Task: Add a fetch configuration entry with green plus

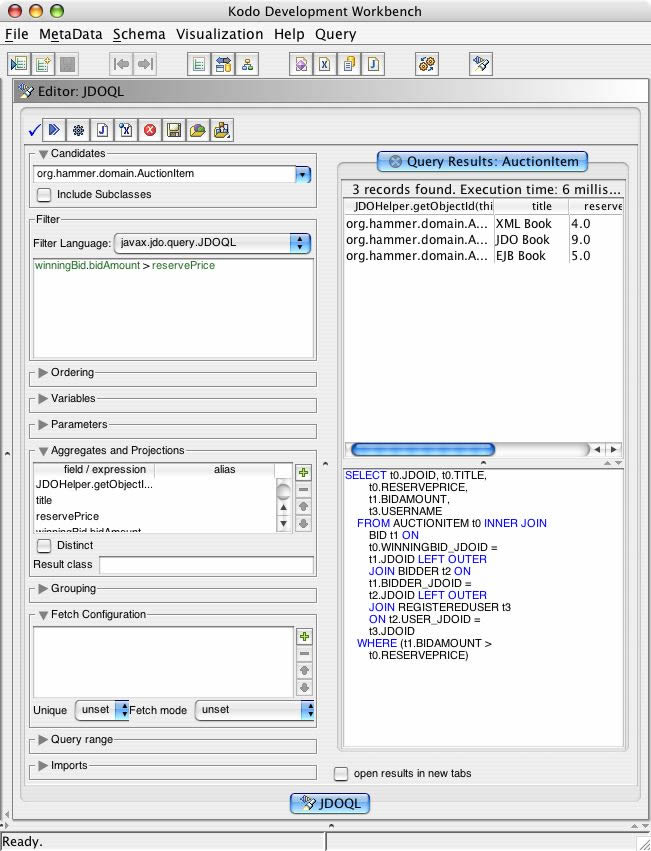Action: (x=304, y=636)
